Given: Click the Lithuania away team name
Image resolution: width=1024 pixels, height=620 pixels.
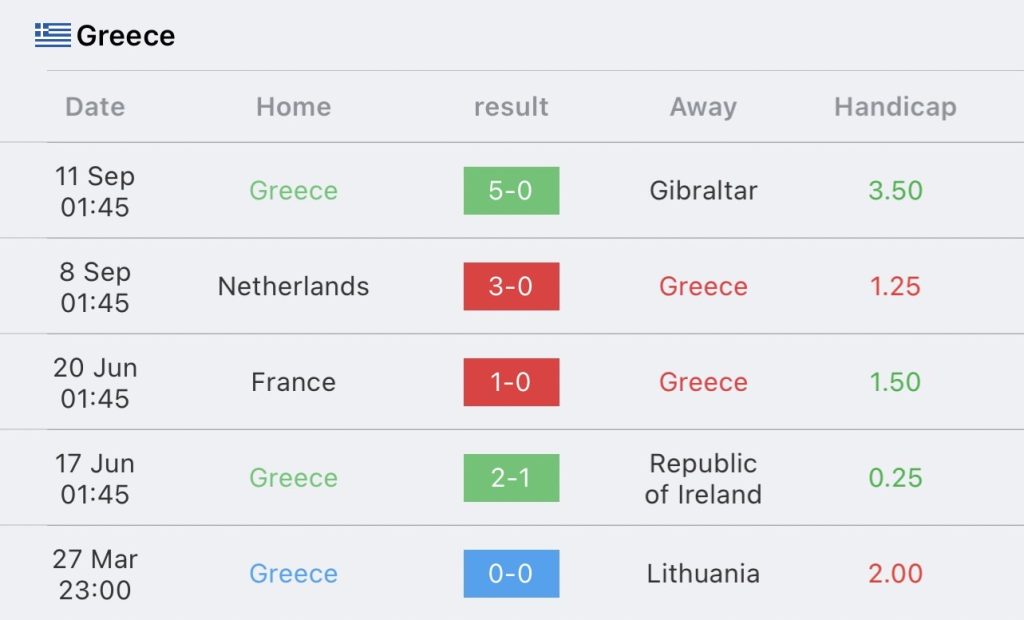Looking at the screenshot, I should 703,574.
